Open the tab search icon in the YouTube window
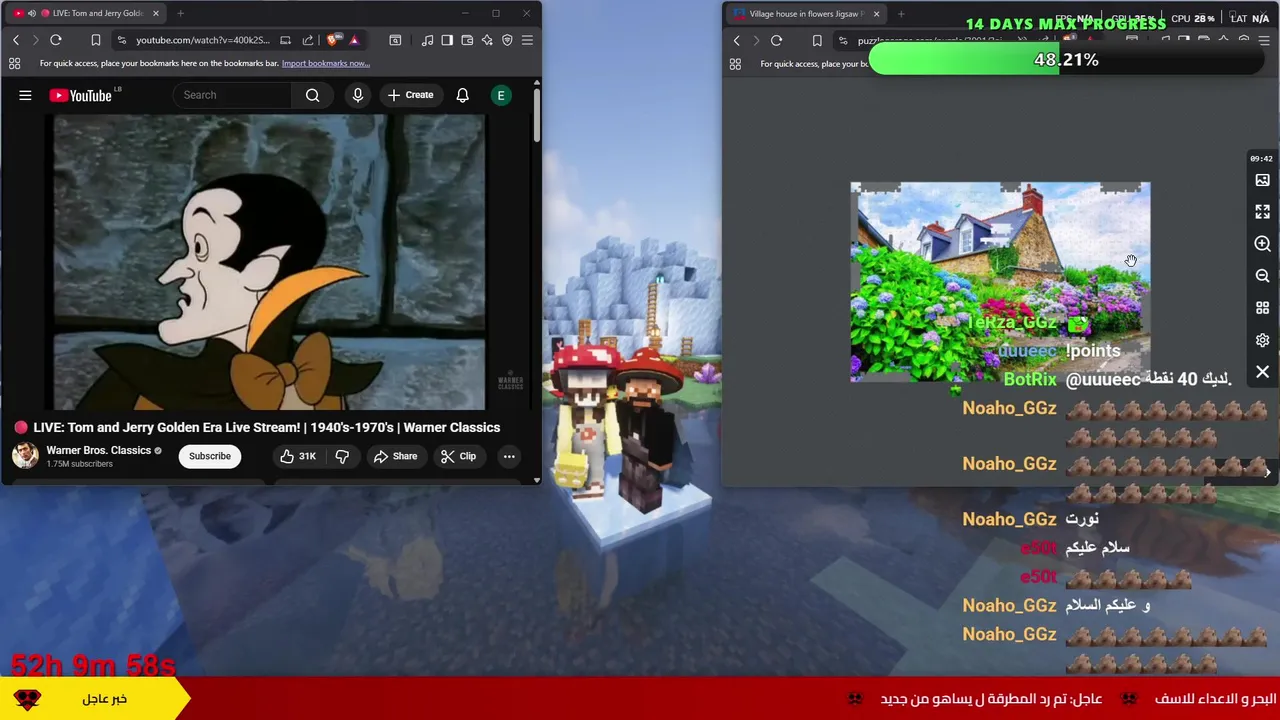 pos(395,40)
